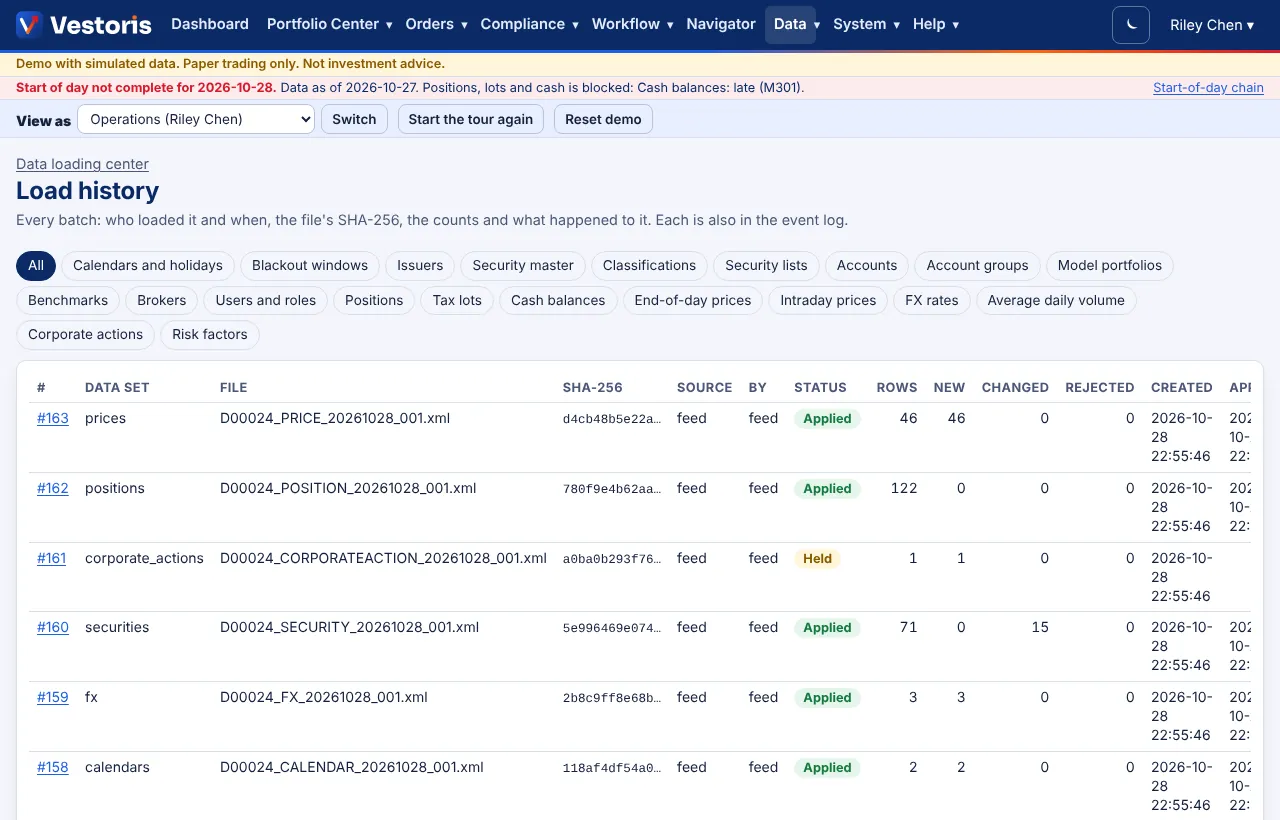Go back to Data loading center

click(82, 164)
